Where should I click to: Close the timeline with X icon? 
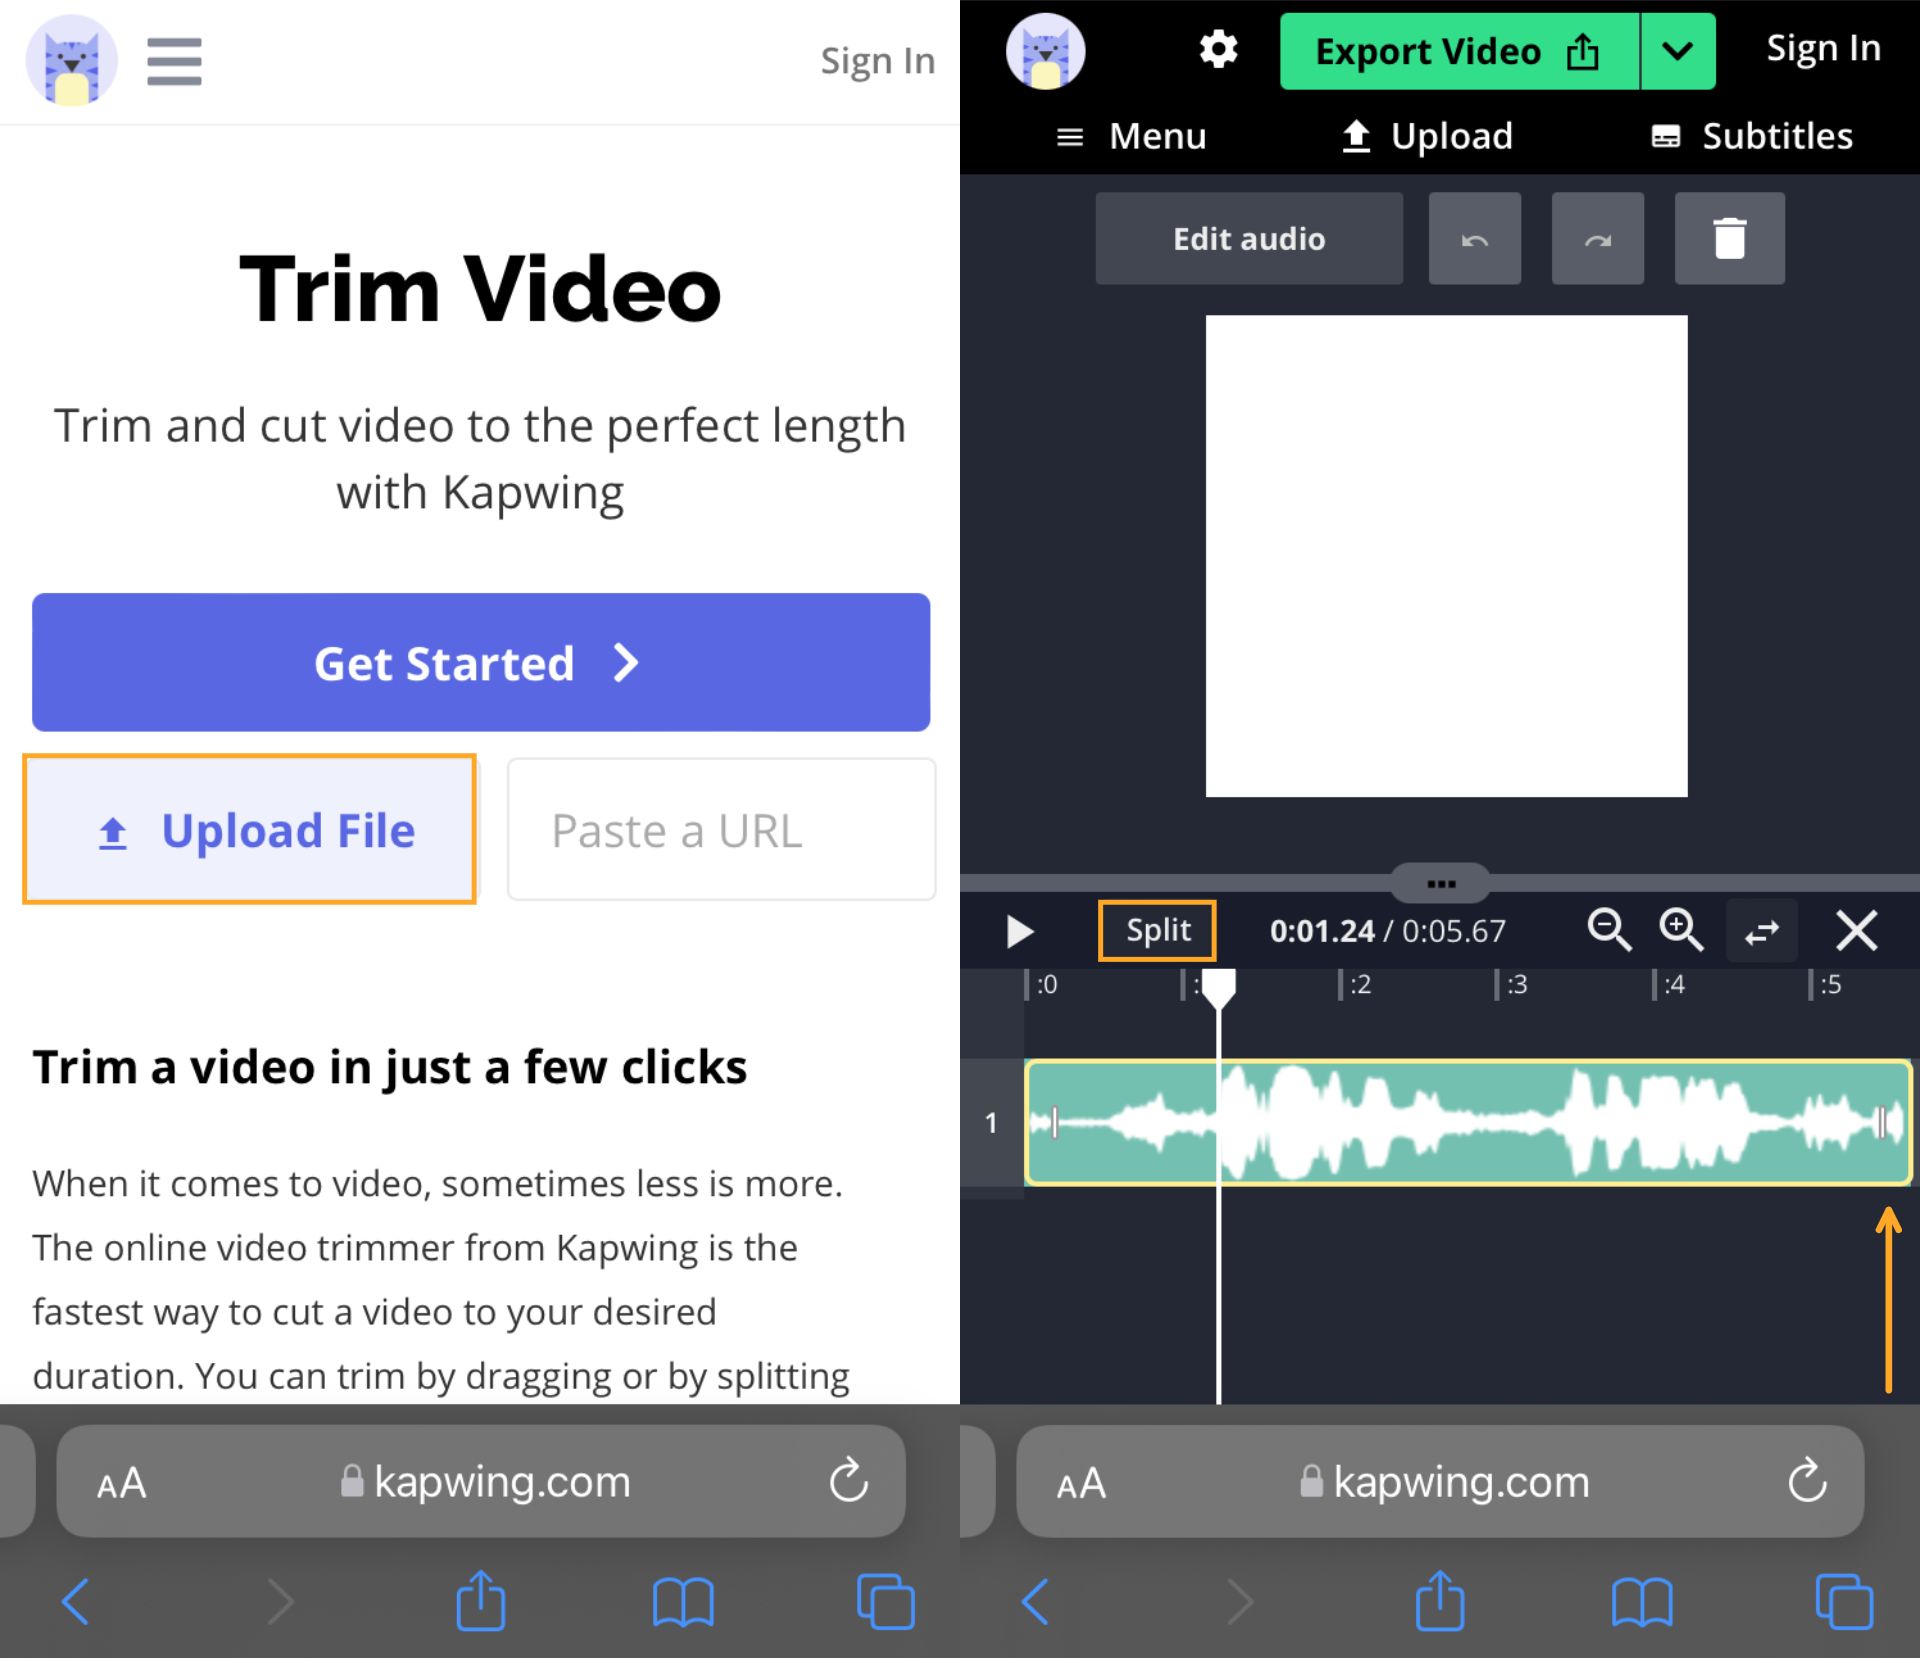tap(1856, 930)
